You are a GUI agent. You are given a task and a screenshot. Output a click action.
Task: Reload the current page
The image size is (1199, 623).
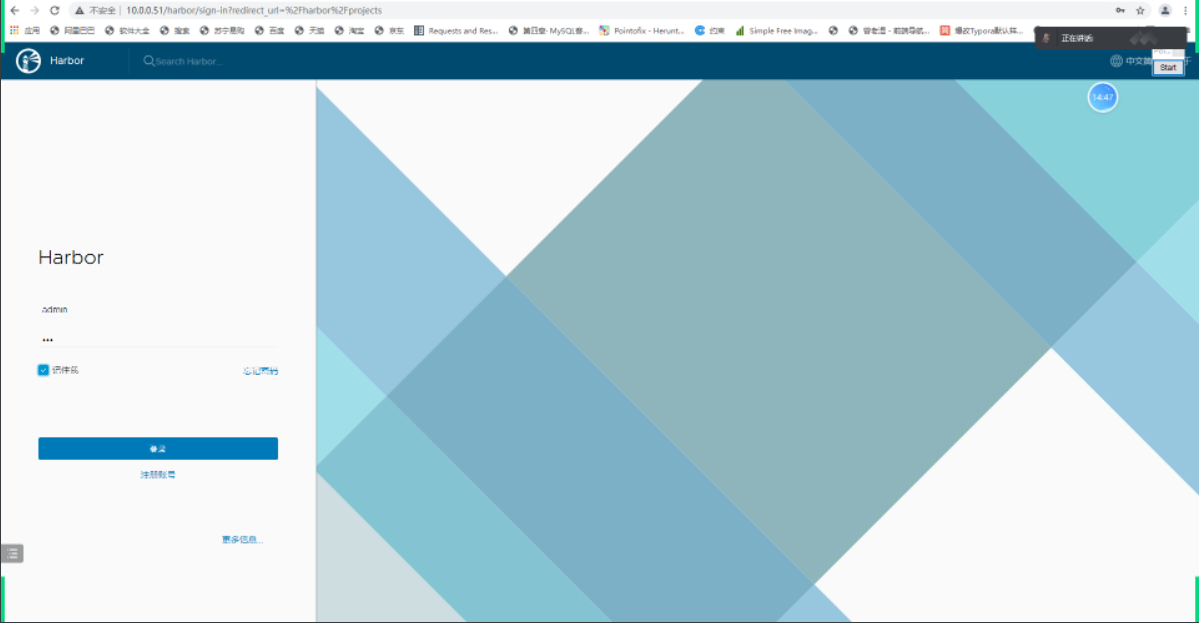(54, 11)
